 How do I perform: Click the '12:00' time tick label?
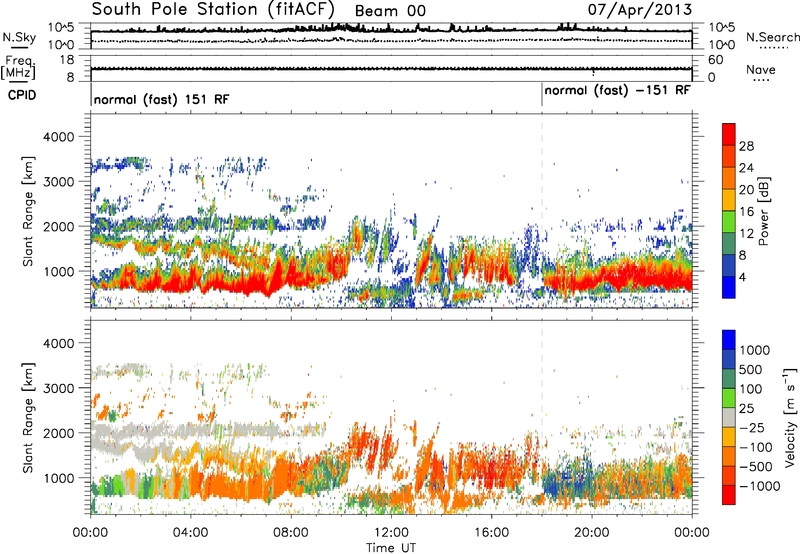pos(391,533)
